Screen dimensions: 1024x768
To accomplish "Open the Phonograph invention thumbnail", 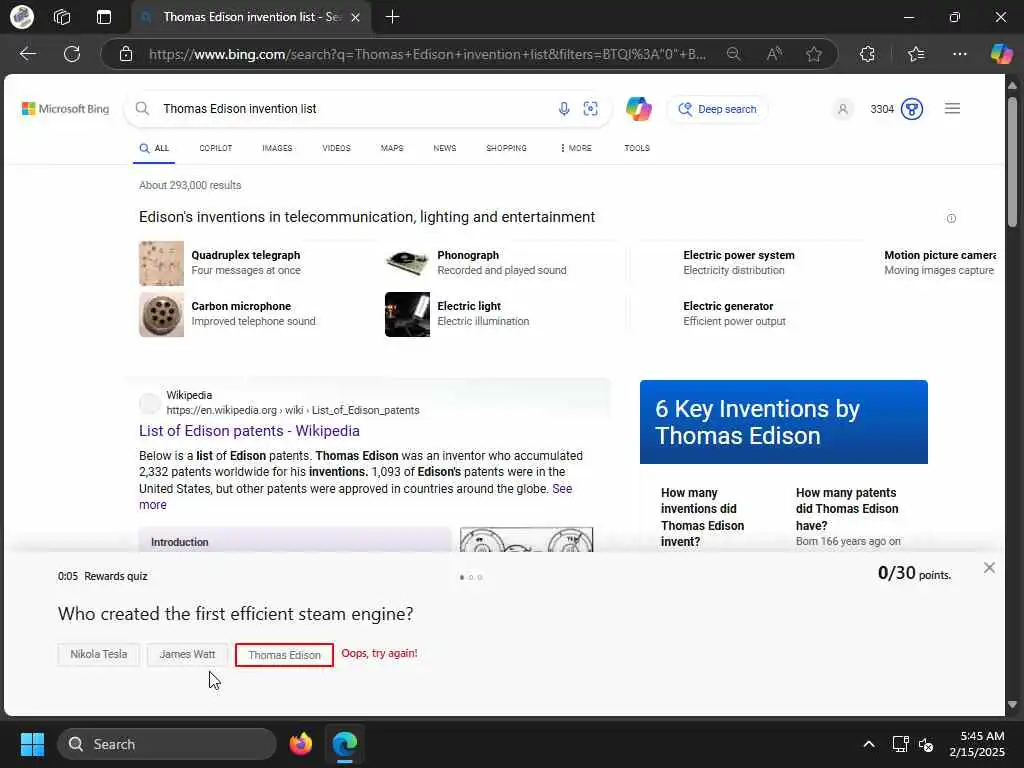I will tap(408, 263).
